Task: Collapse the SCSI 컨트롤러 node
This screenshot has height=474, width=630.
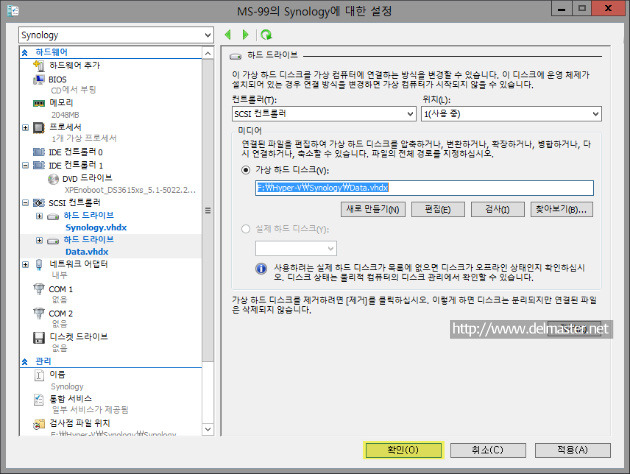Action: (x=25, y=202)
